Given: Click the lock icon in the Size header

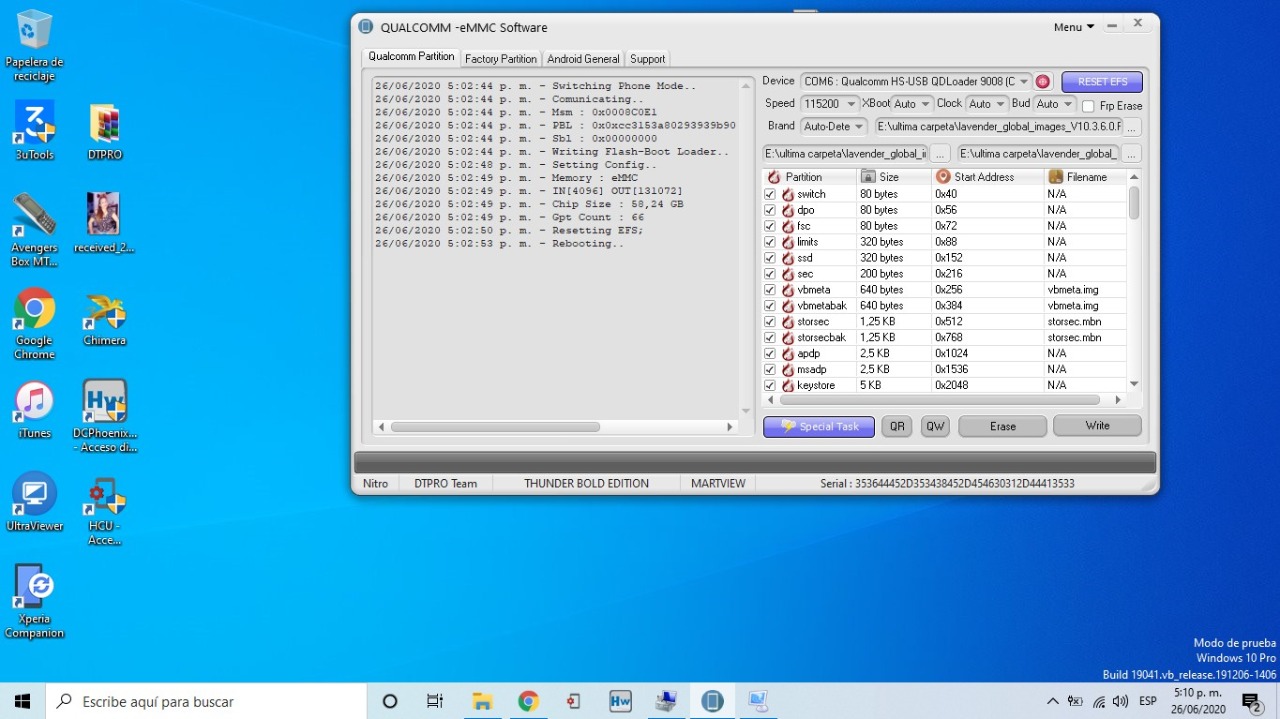Looking at the screenshot, I should point(868,177).
